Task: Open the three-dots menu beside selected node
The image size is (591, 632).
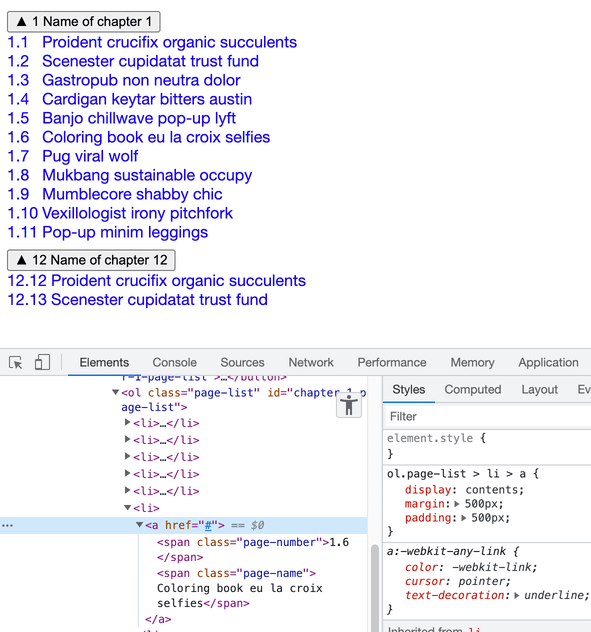Action: [x=7, y=526]
